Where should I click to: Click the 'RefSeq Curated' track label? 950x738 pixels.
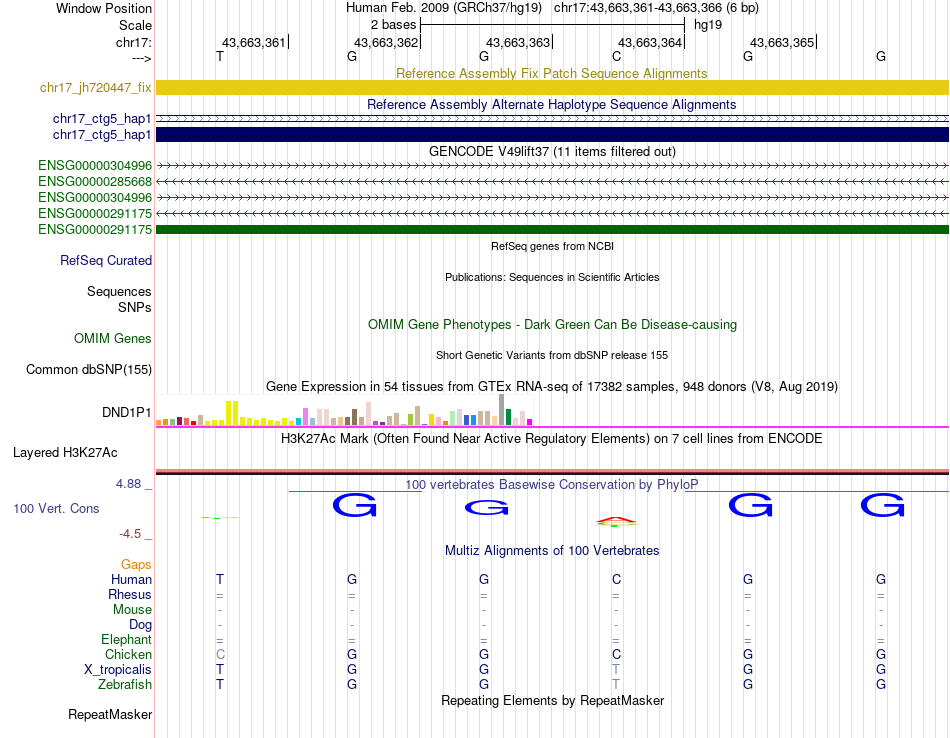point(106,260)
